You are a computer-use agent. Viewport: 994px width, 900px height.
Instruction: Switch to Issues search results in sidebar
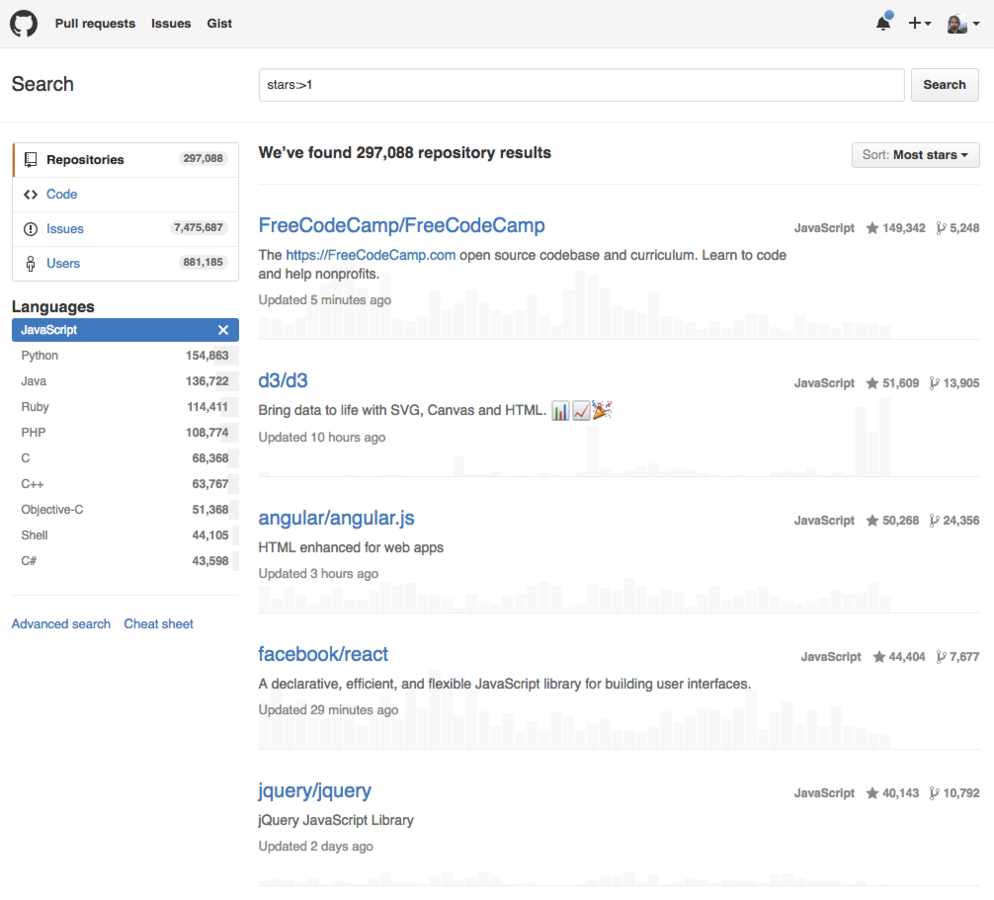tap(126, 229)
